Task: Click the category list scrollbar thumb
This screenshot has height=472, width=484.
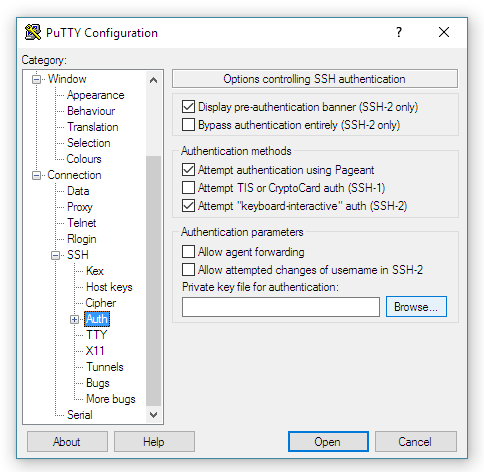Action: [x=153, y=281]
